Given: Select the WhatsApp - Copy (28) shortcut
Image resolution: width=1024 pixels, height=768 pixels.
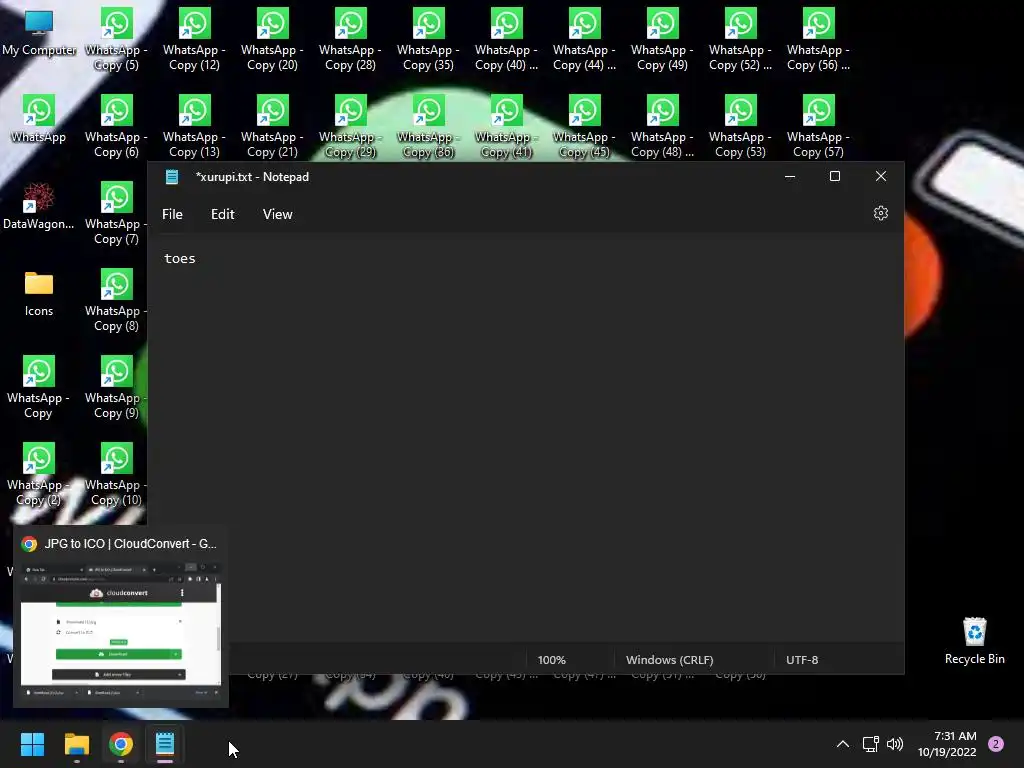Looking at the screenshot, I should click(x=350, y=39).
